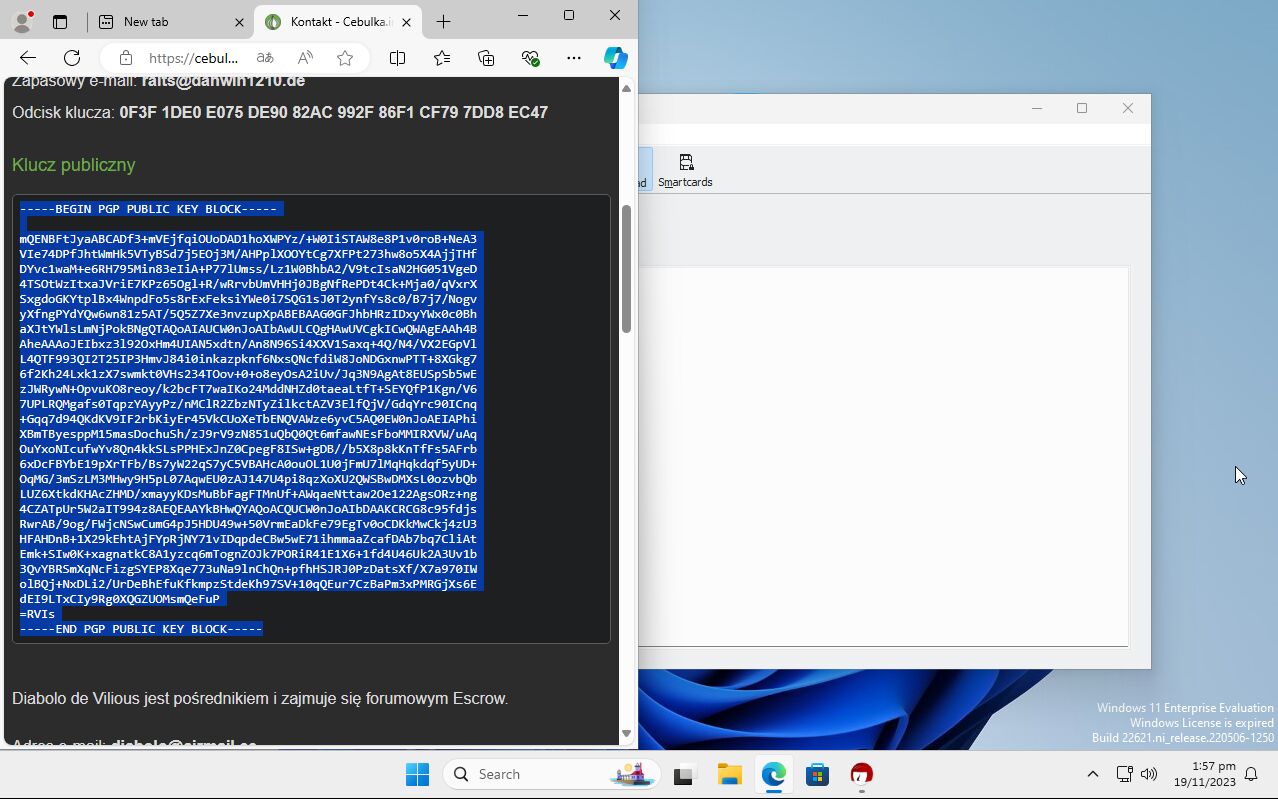Click the browser profile avatar icon
The image size is (1278, 799).
(x=21, y=21)
